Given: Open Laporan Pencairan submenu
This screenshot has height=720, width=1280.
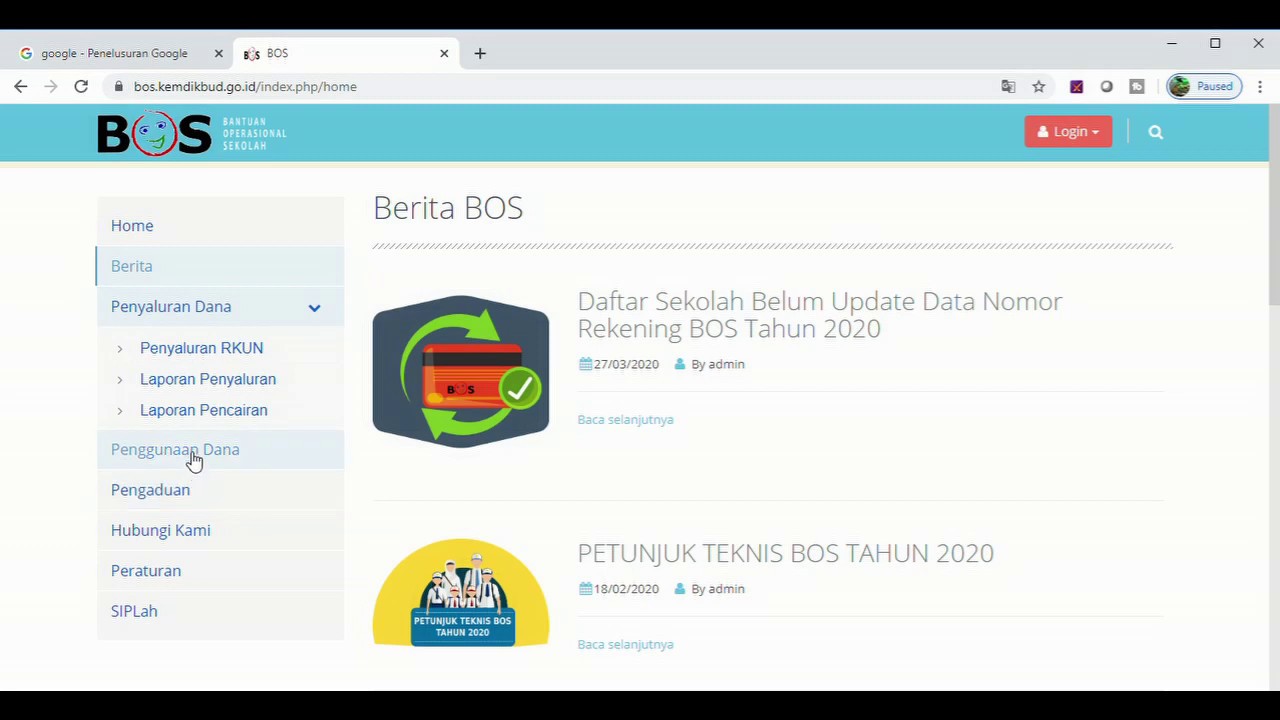Looking at the screenshot, I should coord(204,410).
